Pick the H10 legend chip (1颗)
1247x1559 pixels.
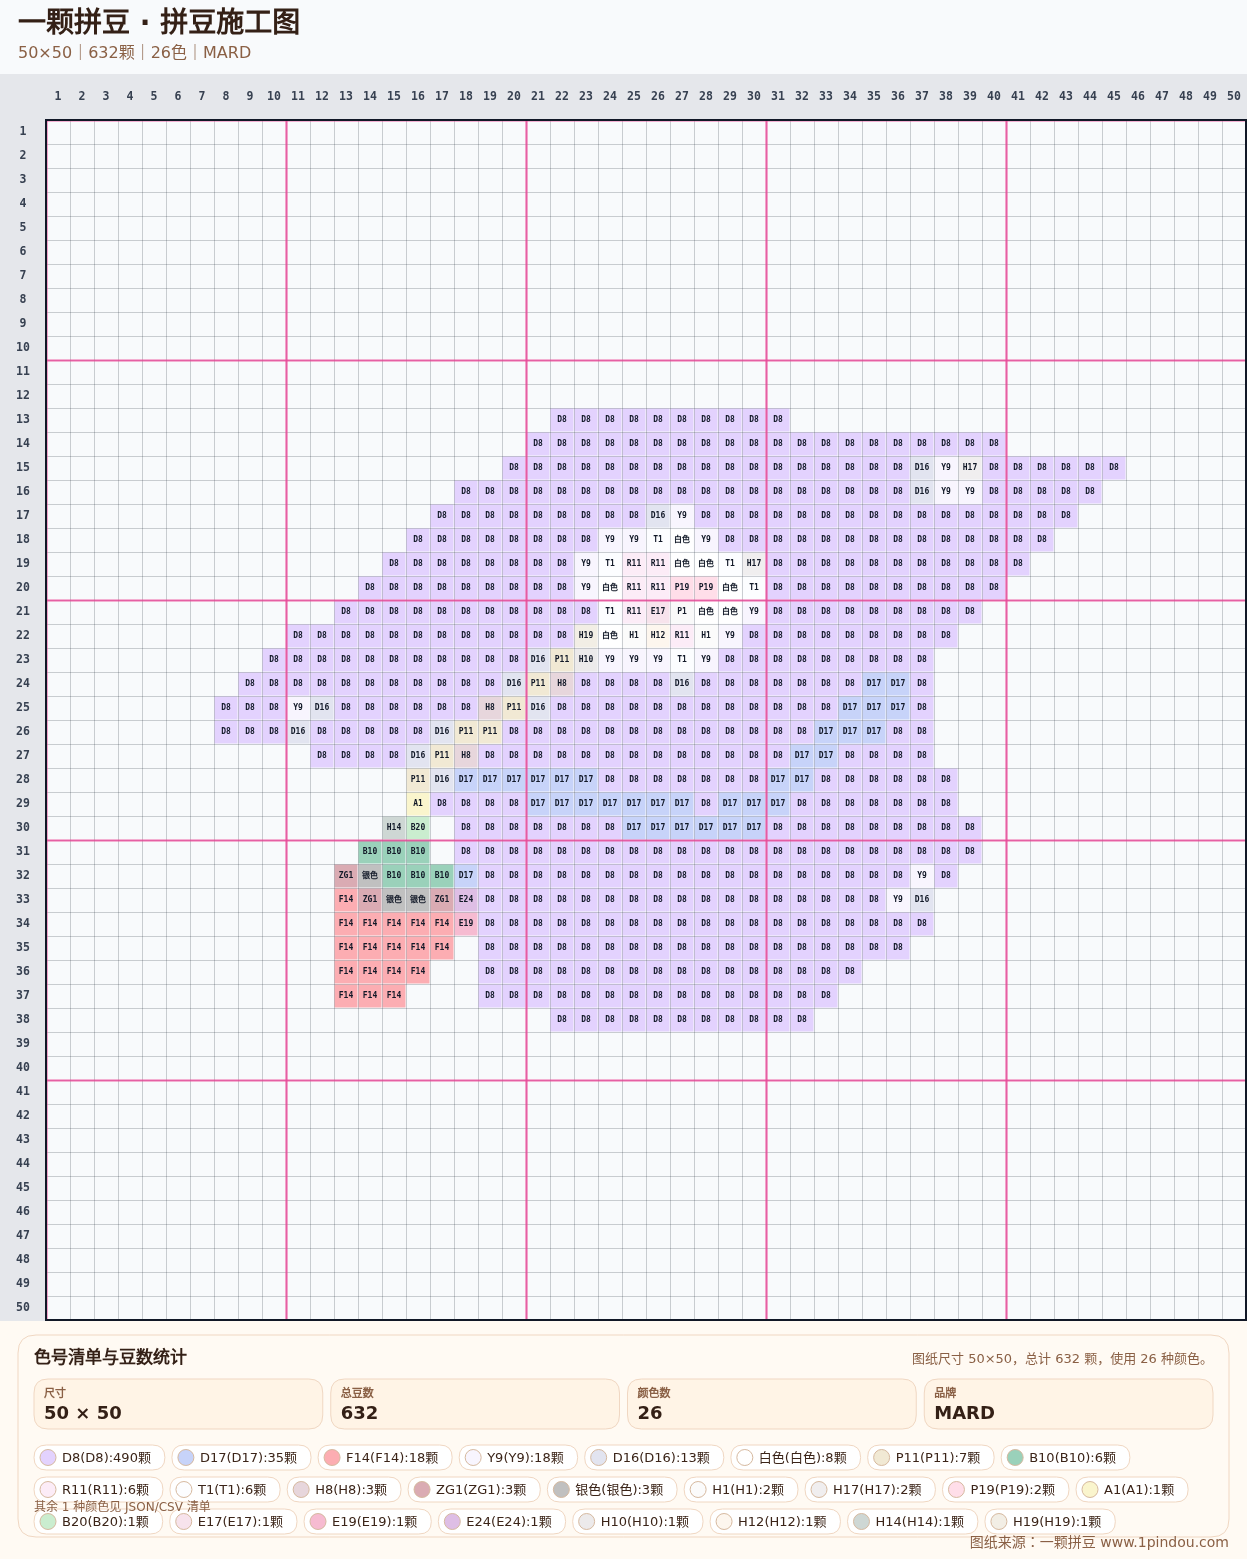click(638, 1522)
